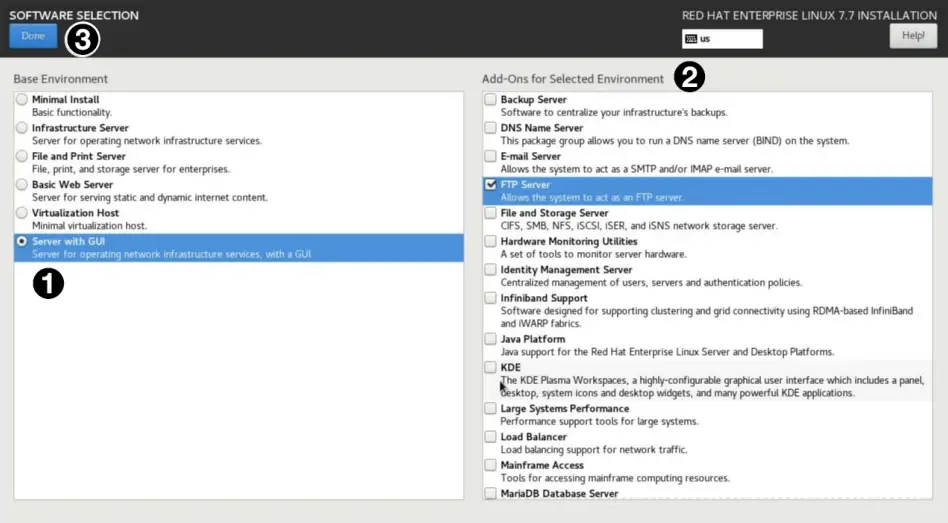Viewport: 948px width, 523px height.
Task: Click 'Allows the system to act as an FTP server.'
Action: tap(592, 198)
